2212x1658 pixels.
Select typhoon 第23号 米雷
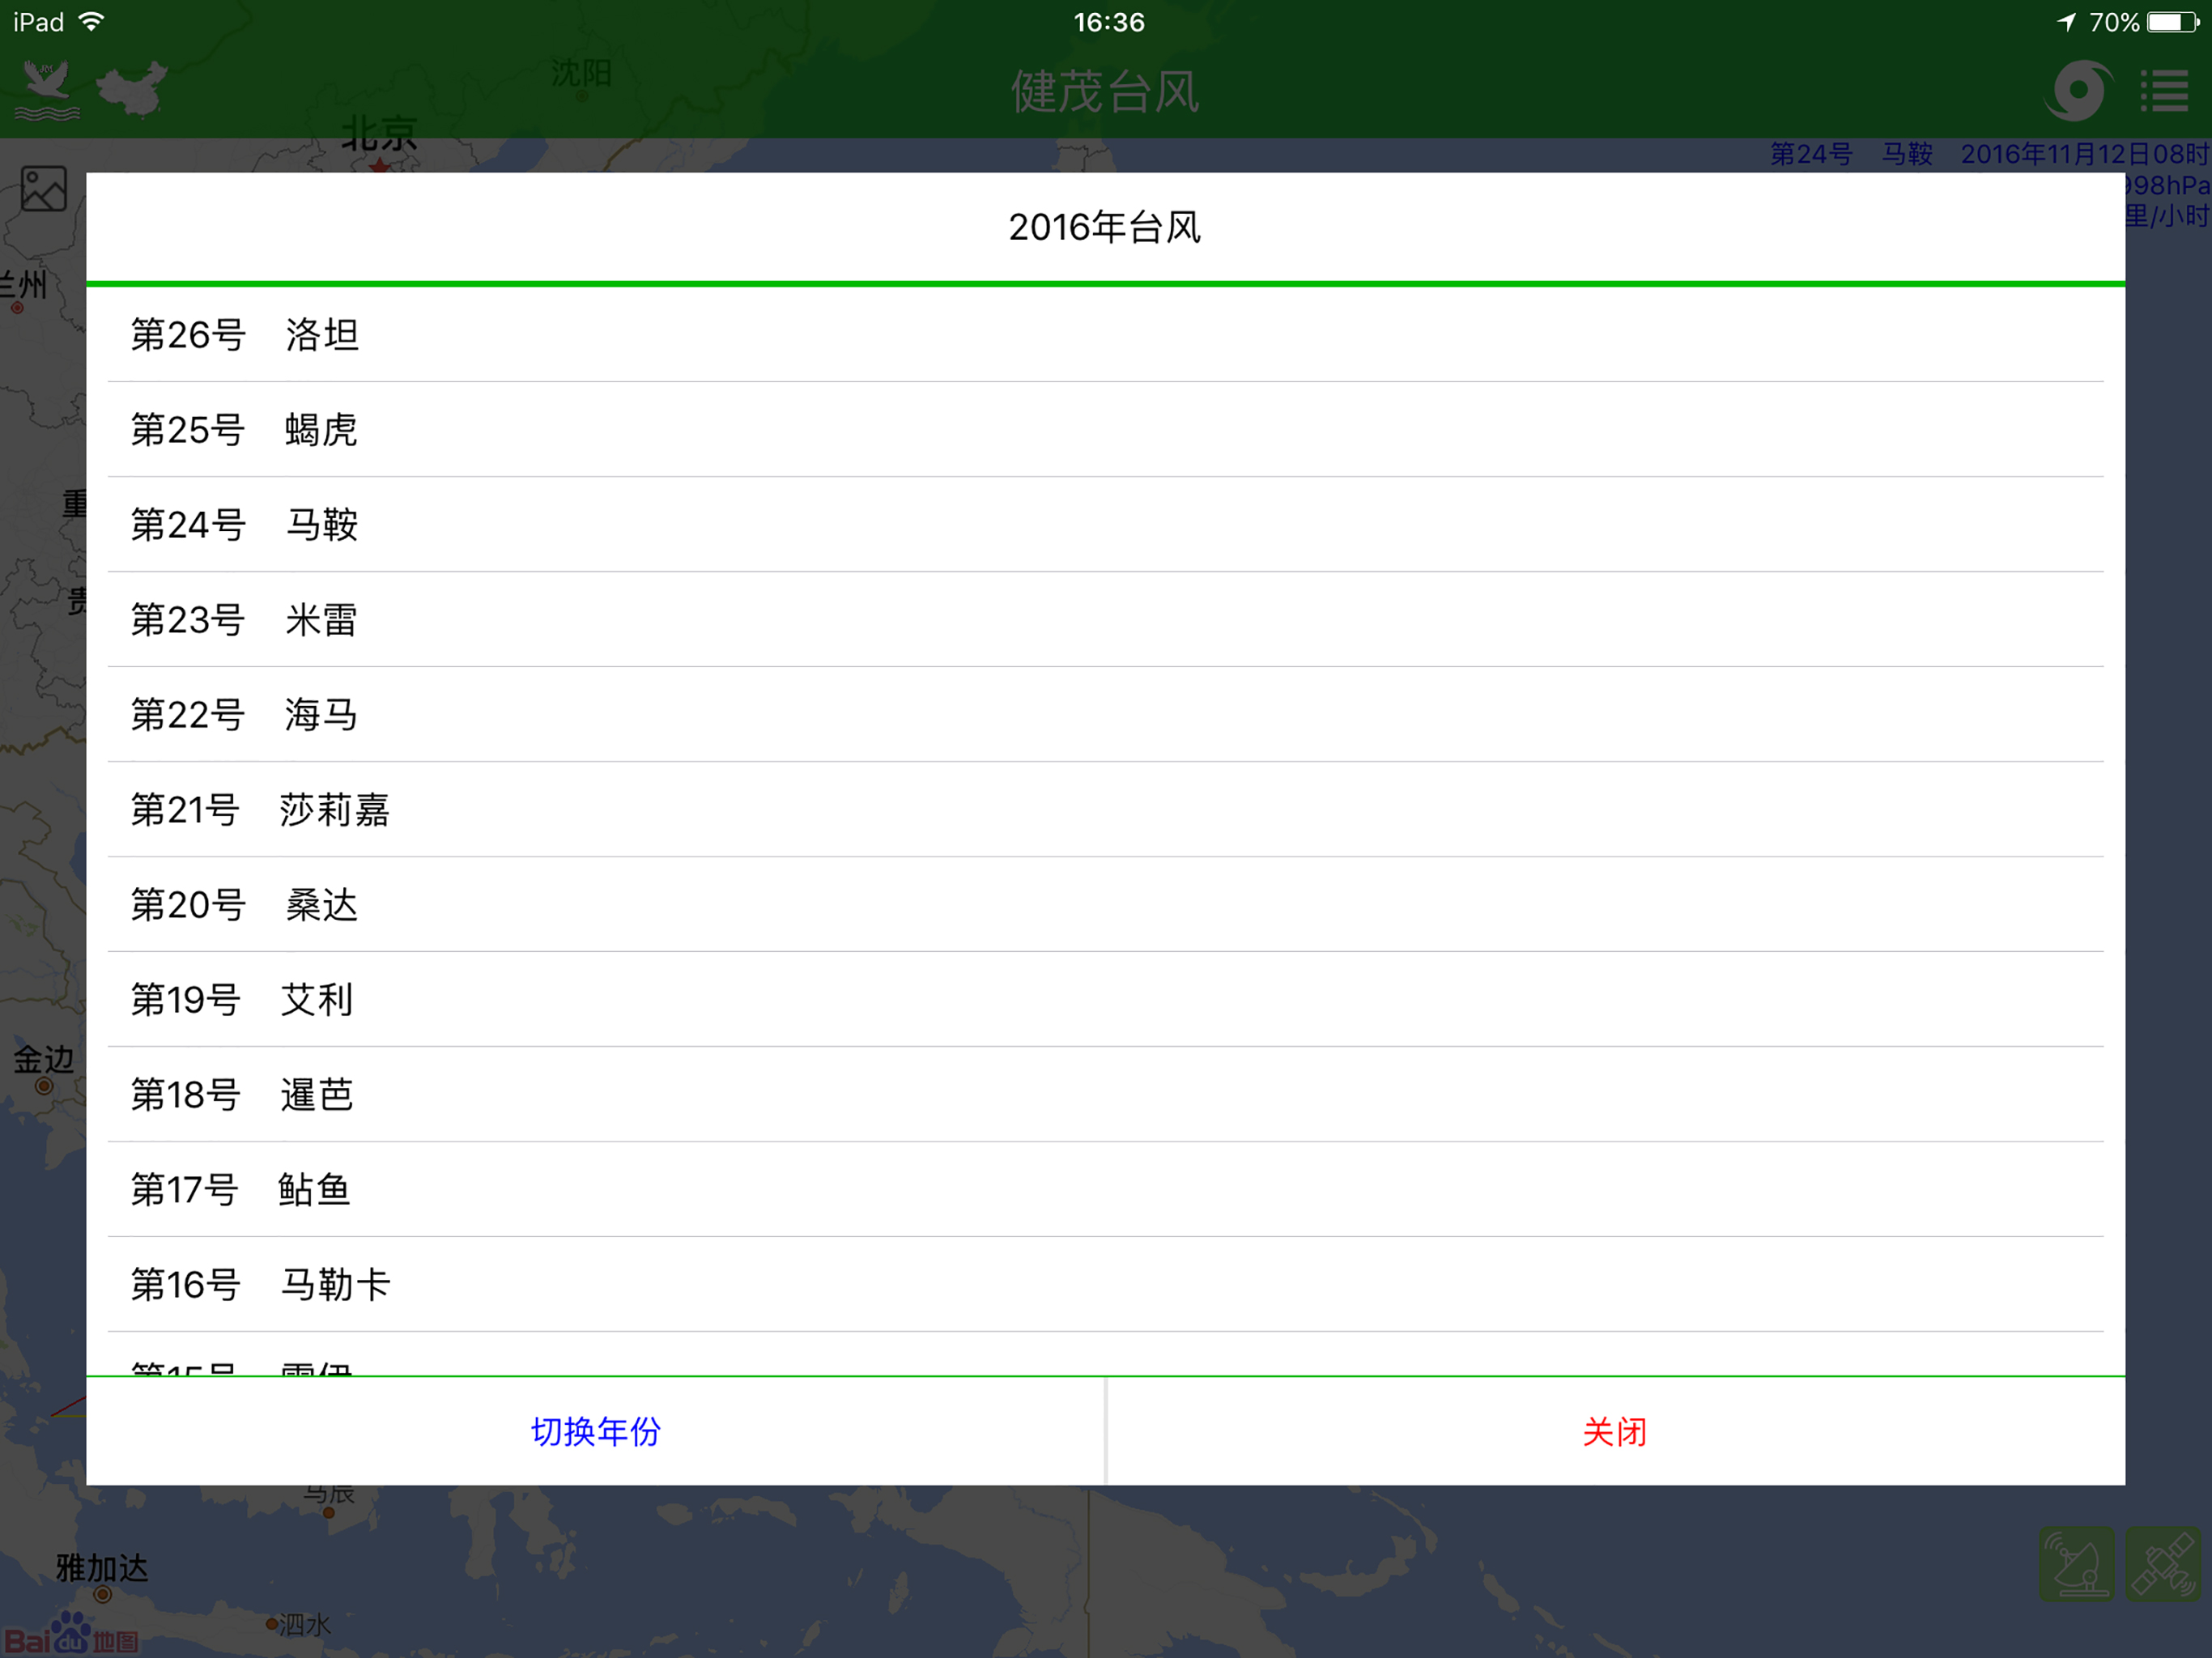pos(1106,620)
